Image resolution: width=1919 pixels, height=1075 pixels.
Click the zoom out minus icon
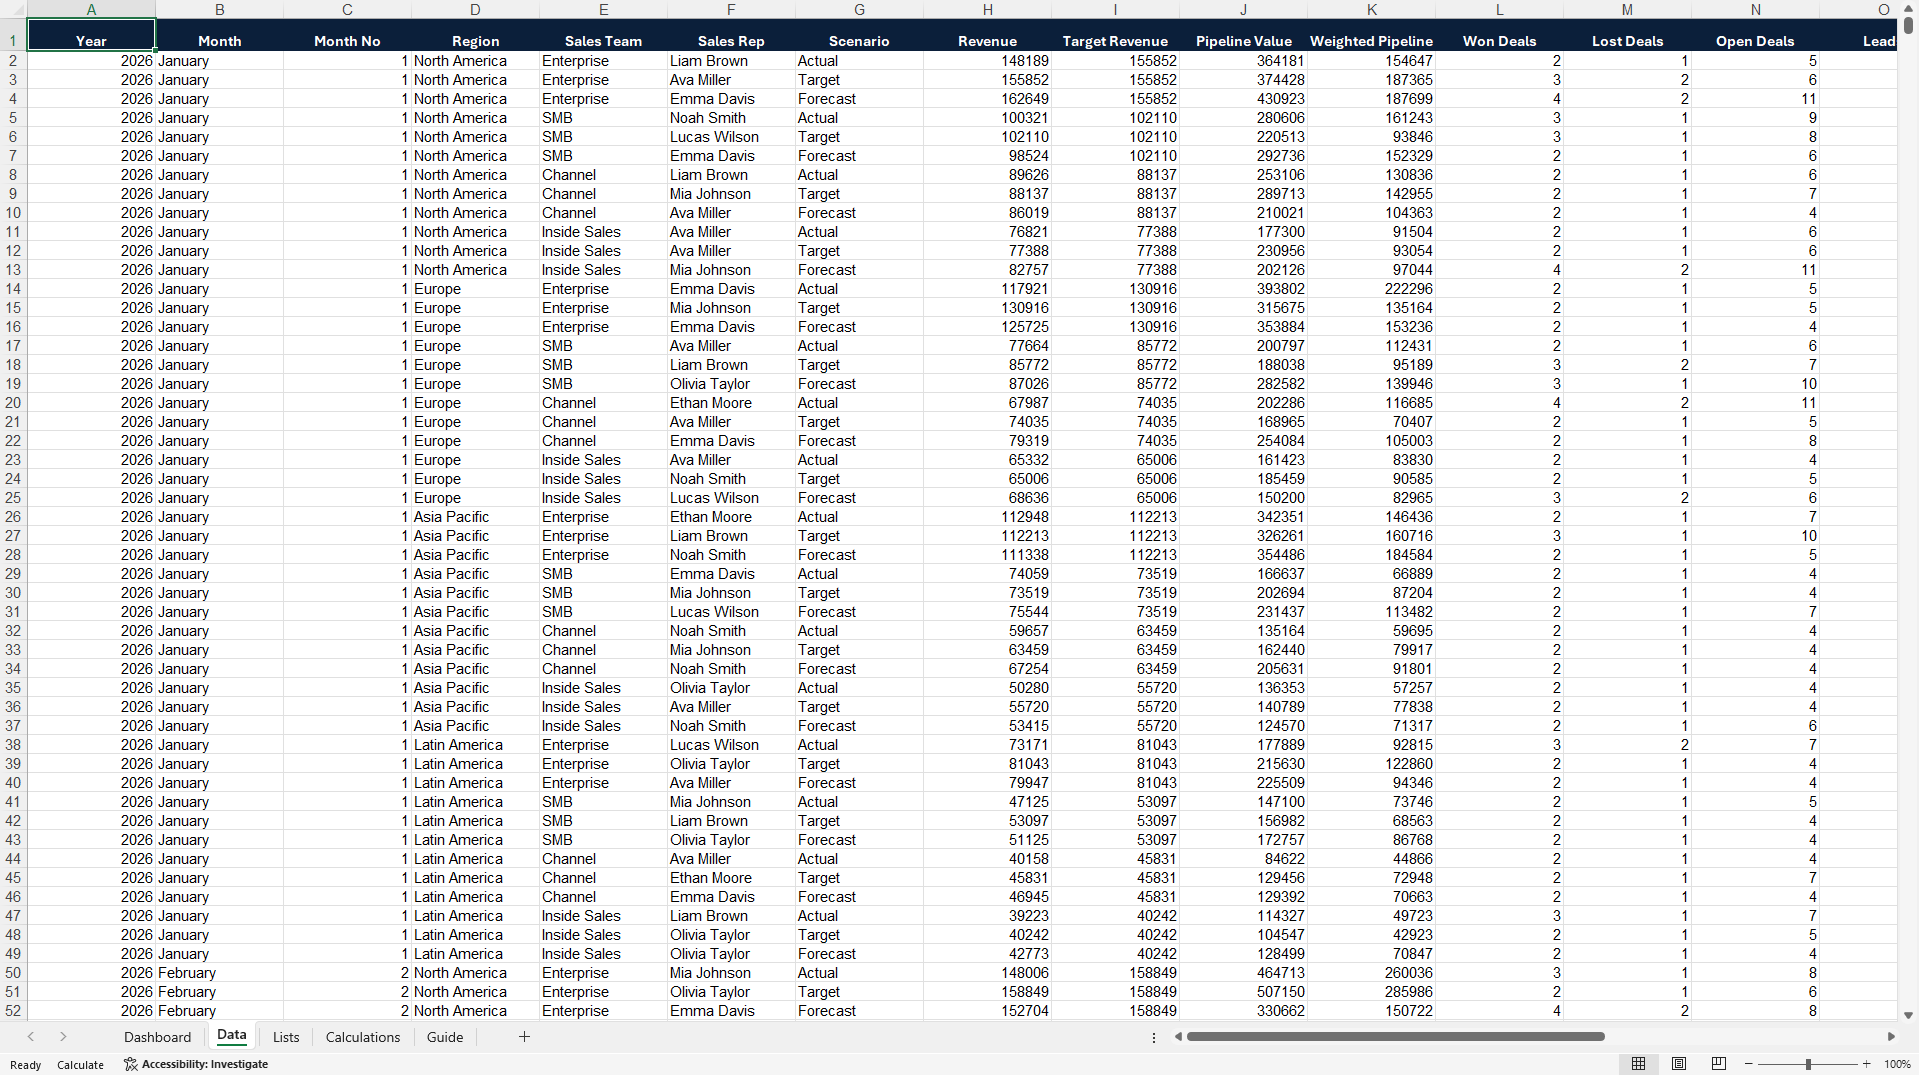[x=1749, y=1064]
